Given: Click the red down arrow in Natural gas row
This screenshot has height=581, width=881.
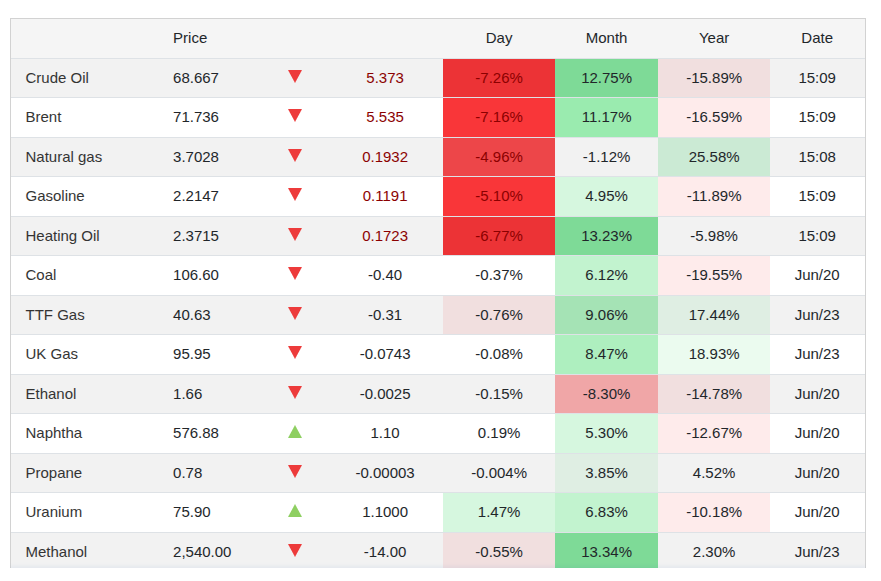Looking at the screenshot, I should 295,156.
